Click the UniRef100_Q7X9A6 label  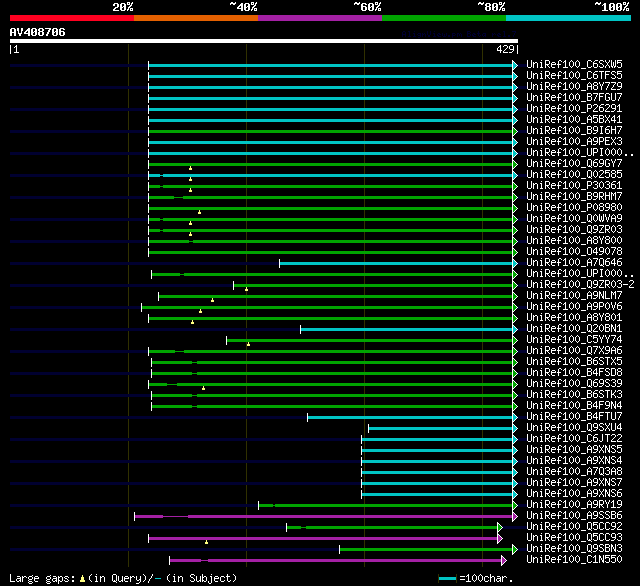point(574,351)
